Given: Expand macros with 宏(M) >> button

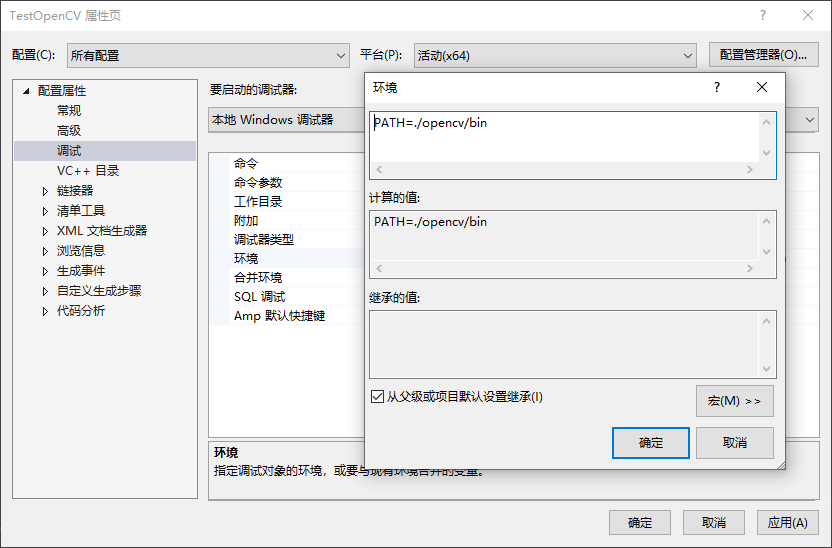Looking at the screenshot, I should coord(734,401).
